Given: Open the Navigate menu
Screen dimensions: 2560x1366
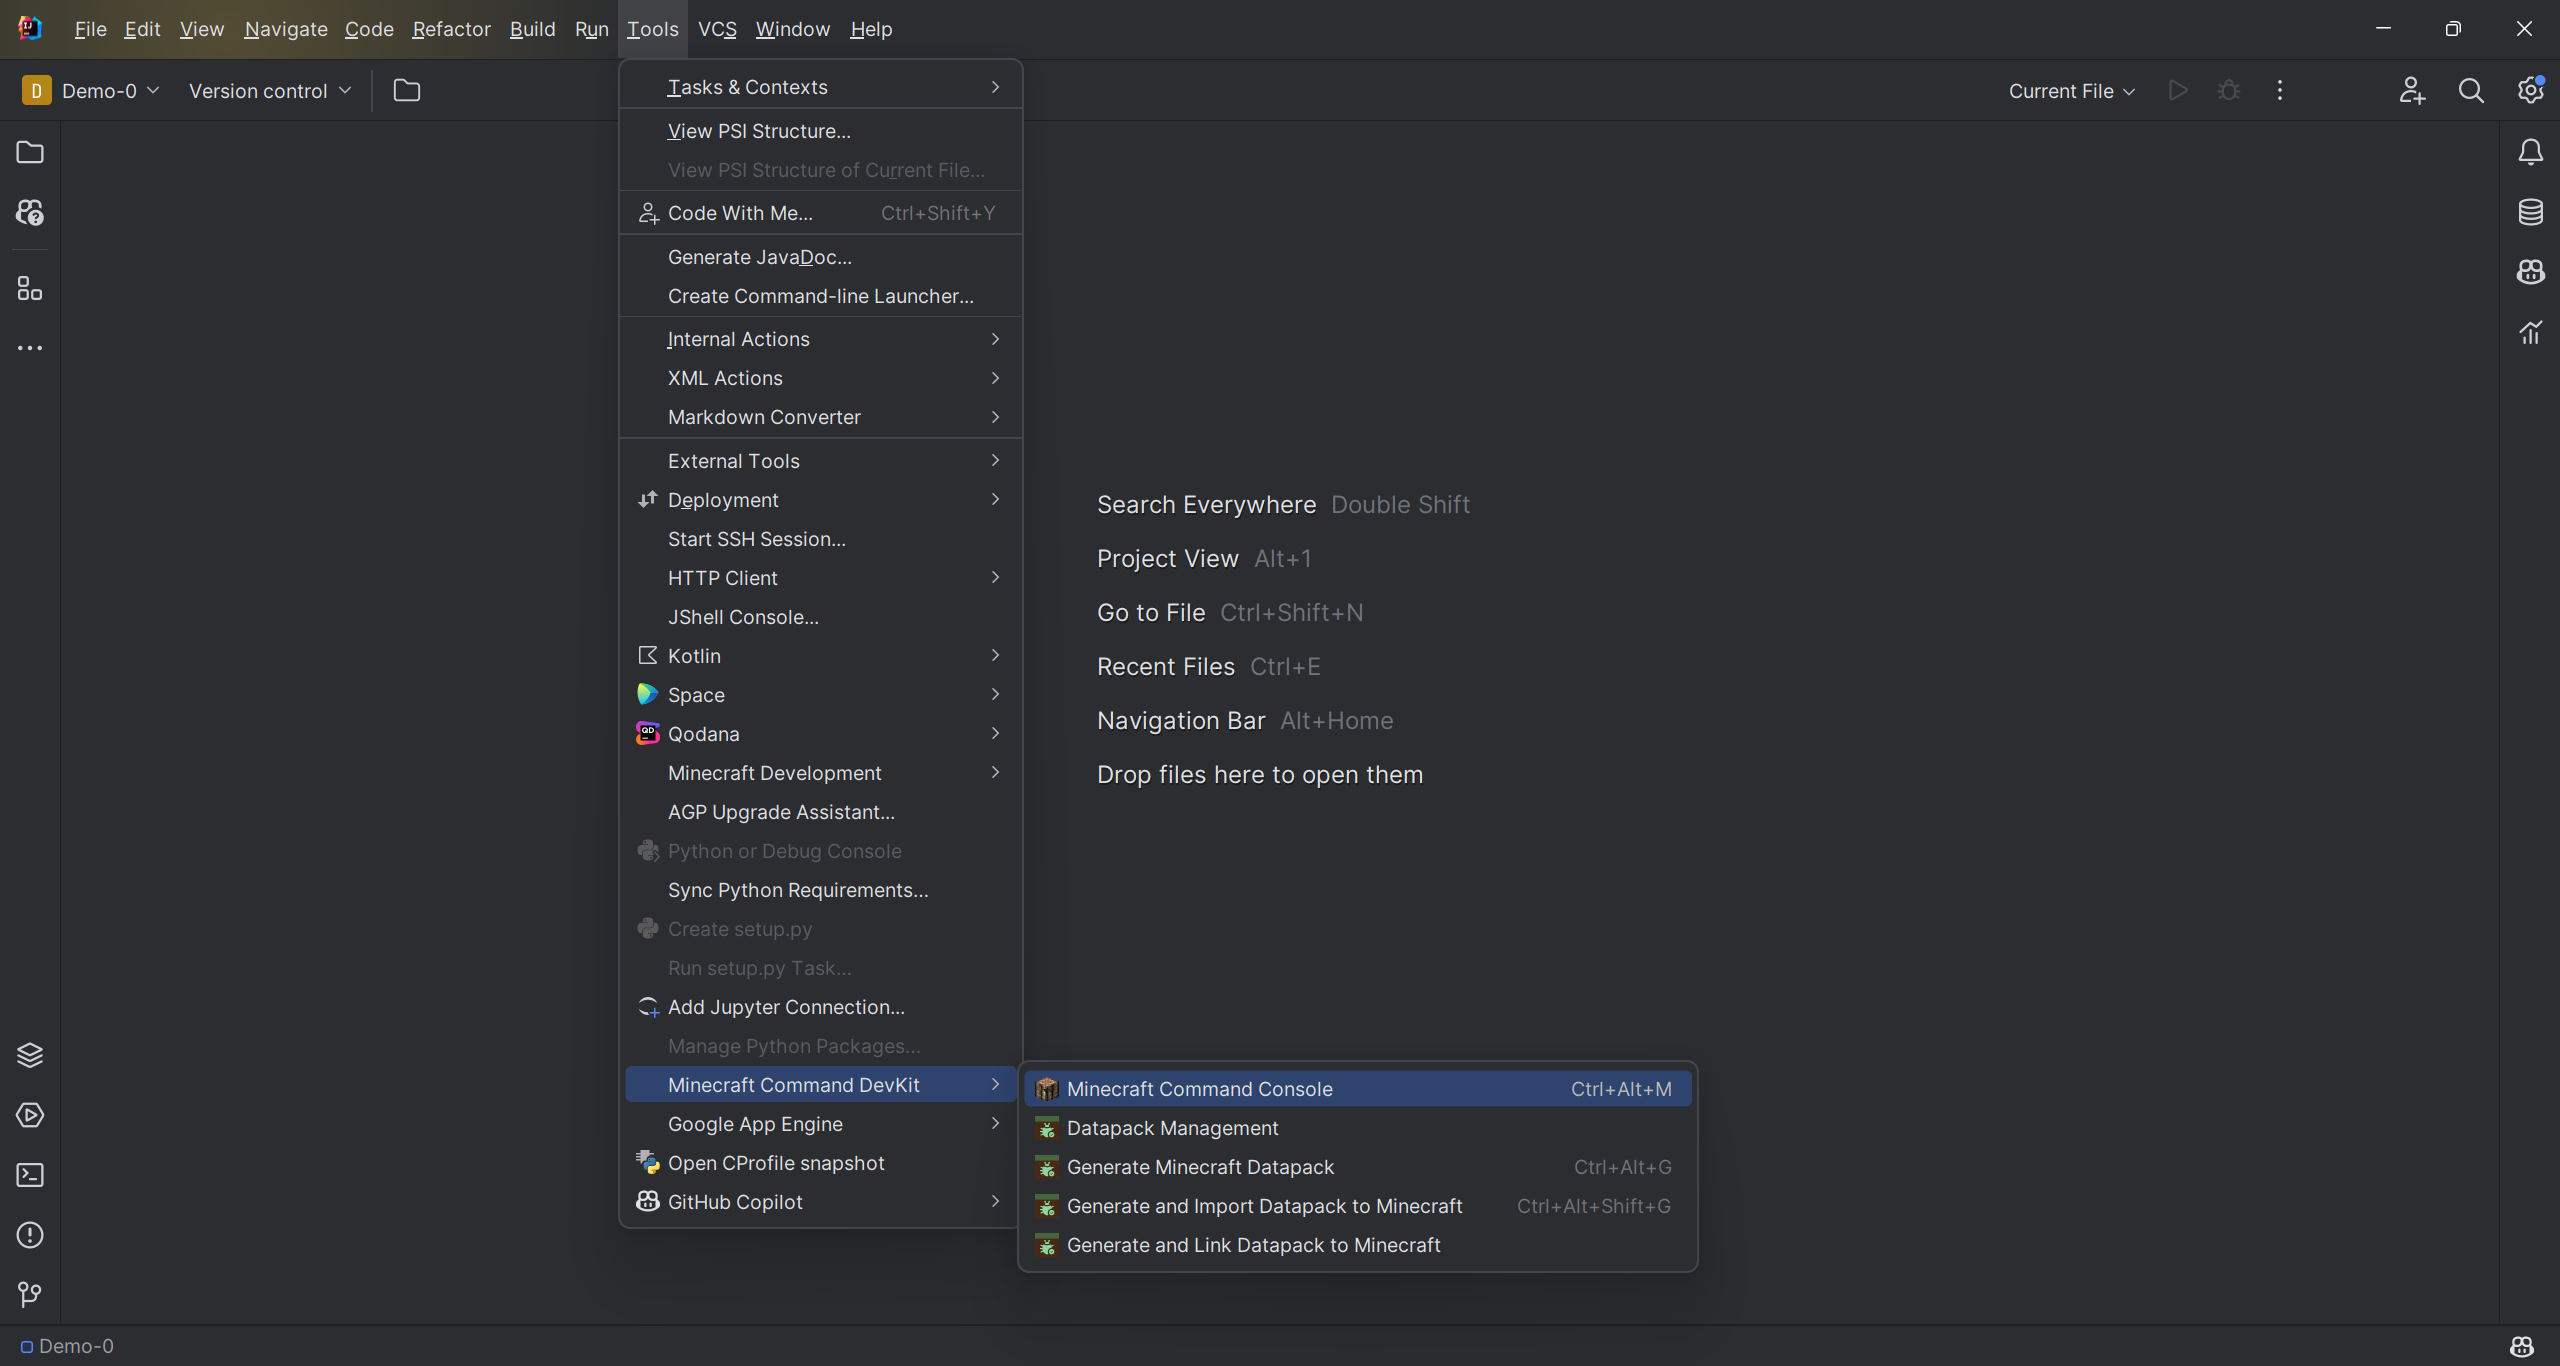Looking at the screenshot, I should click(x=286, y=29).
